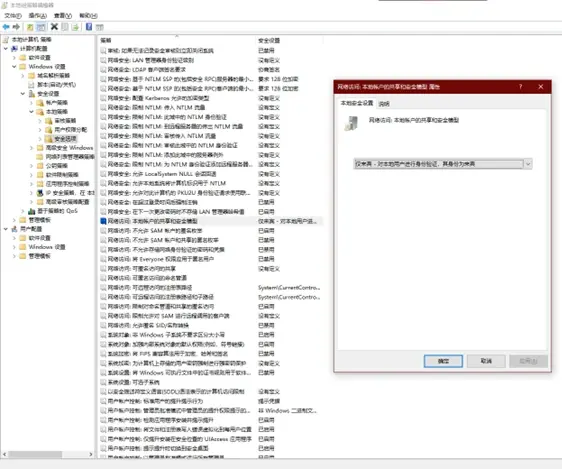Screen dimensions: 562x469
Task: Select the 将 Everyone 权限应用于匿名用户 policy row
Action: click(x=211, y=259)
